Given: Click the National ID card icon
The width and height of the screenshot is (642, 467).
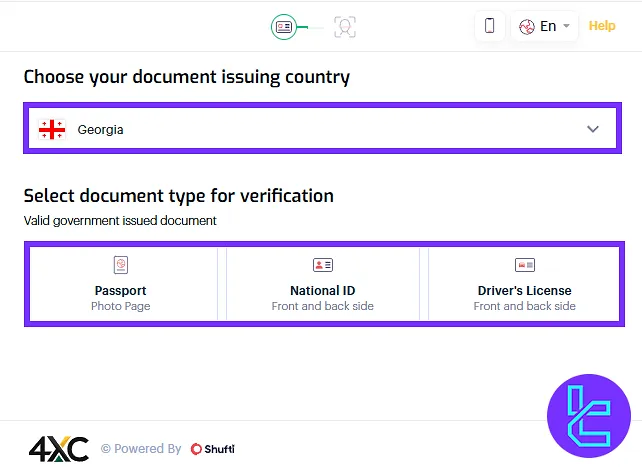Looking at the screenshot, I should tap(323, 265).
